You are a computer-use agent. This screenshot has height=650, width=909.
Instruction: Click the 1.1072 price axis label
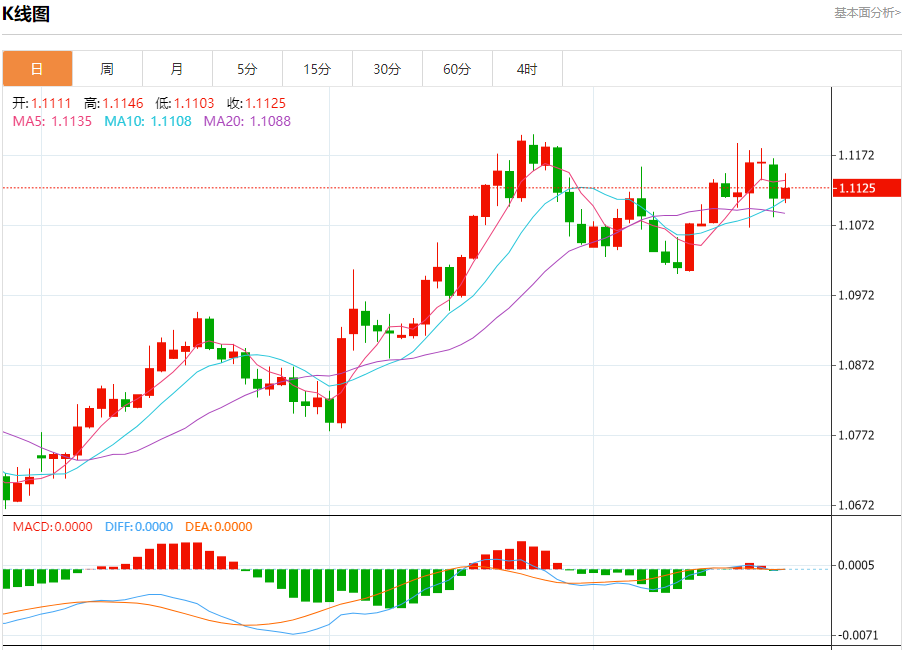point(857,225)
